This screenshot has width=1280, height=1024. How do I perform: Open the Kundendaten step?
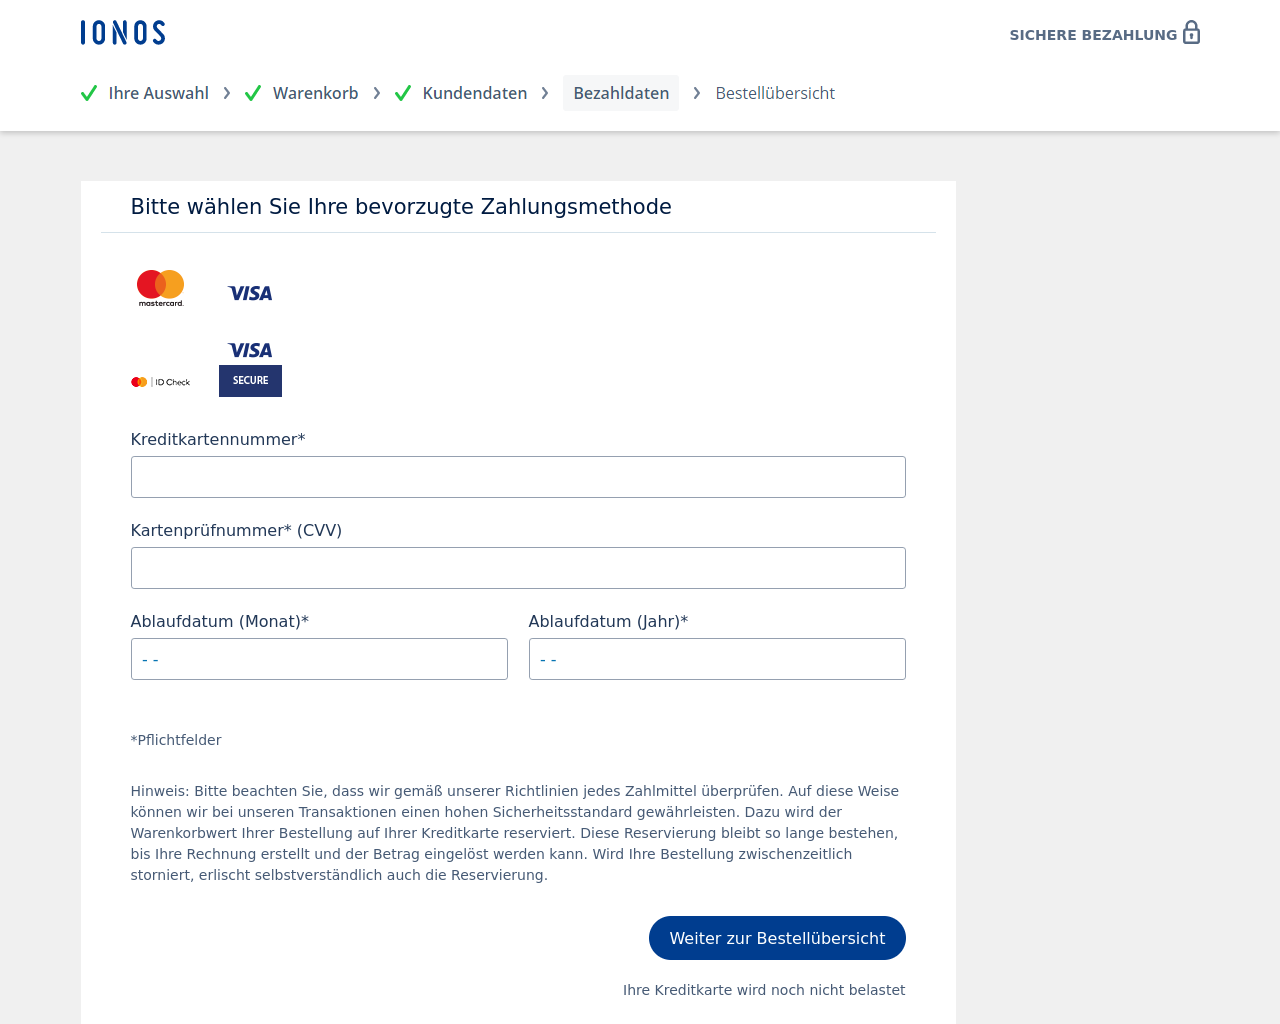point(475,93)
